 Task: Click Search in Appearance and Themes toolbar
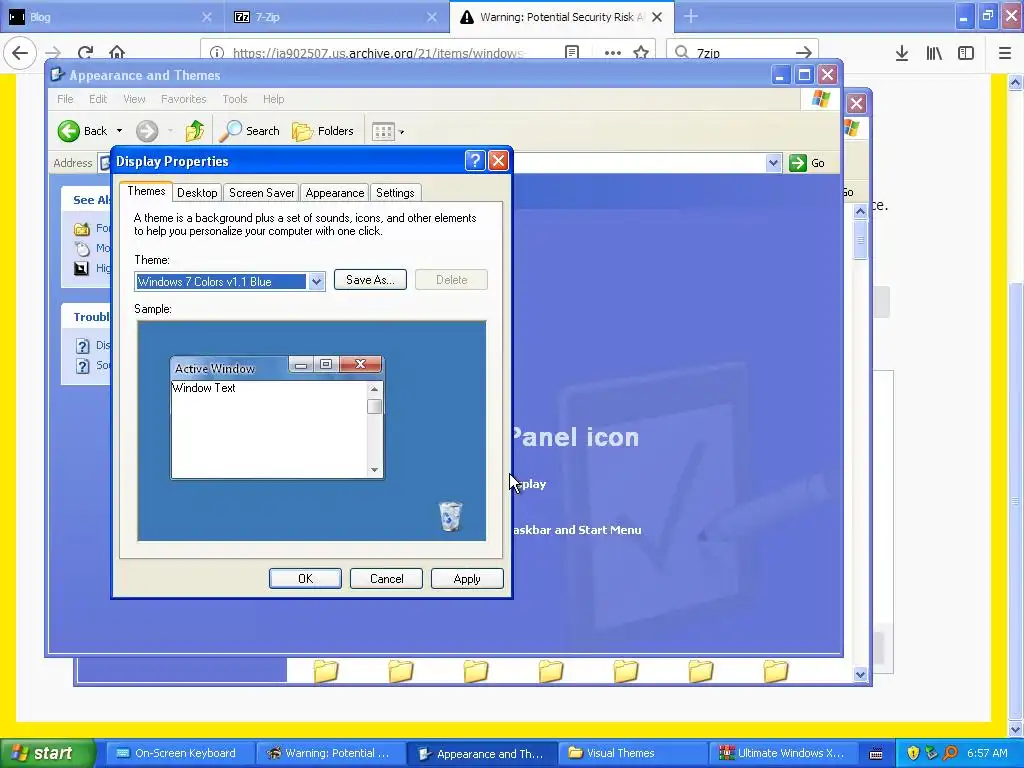point(249,131)
